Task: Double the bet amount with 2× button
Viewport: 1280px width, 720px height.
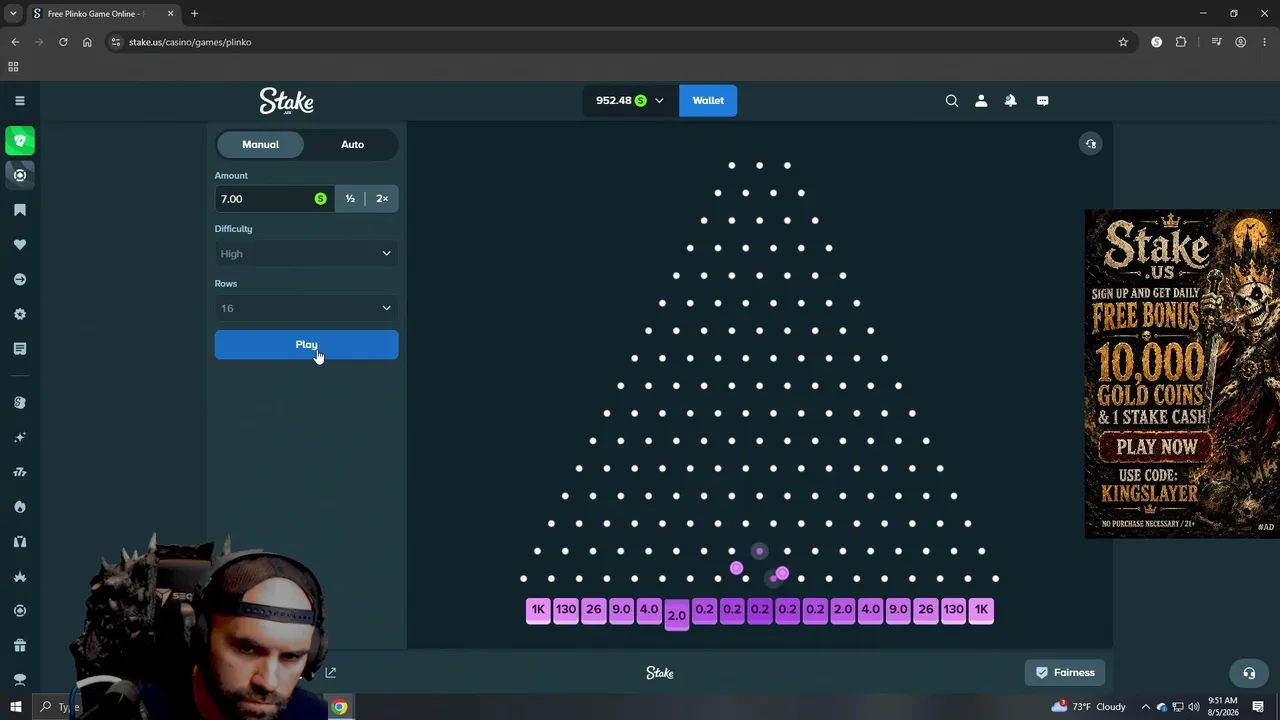Action: [382, 199]
